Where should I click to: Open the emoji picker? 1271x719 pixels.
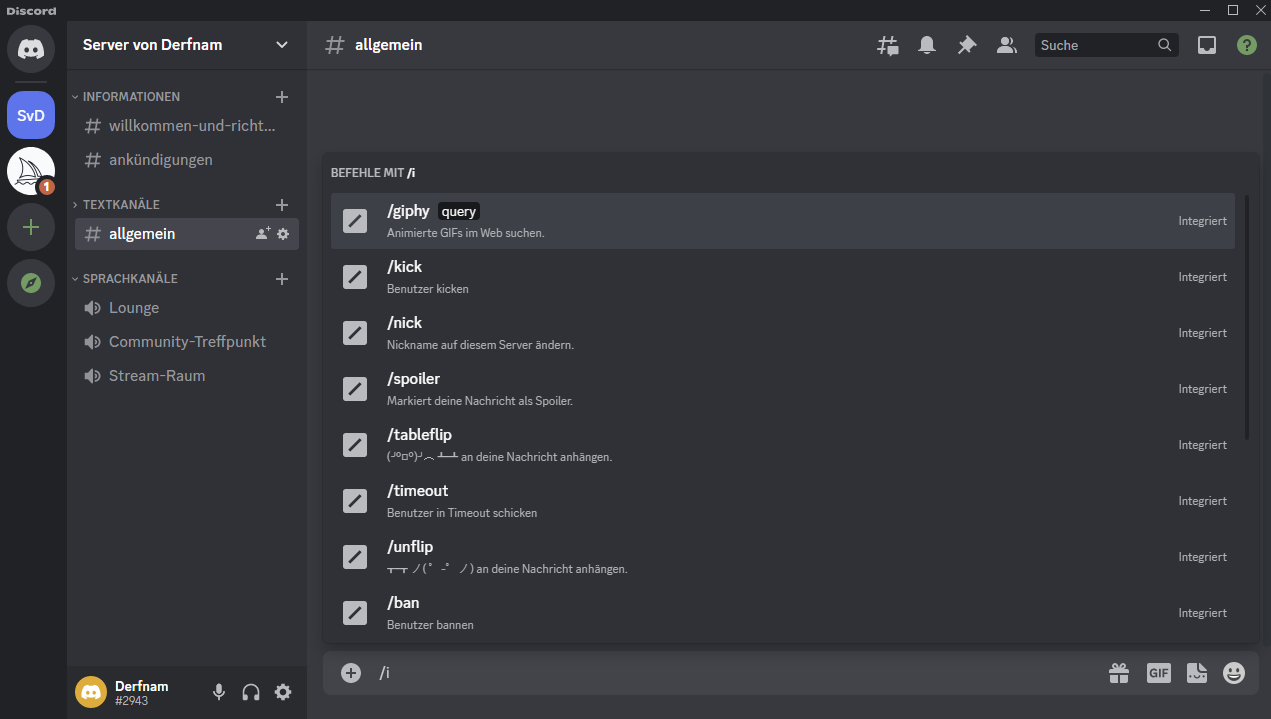[1235, 673]
